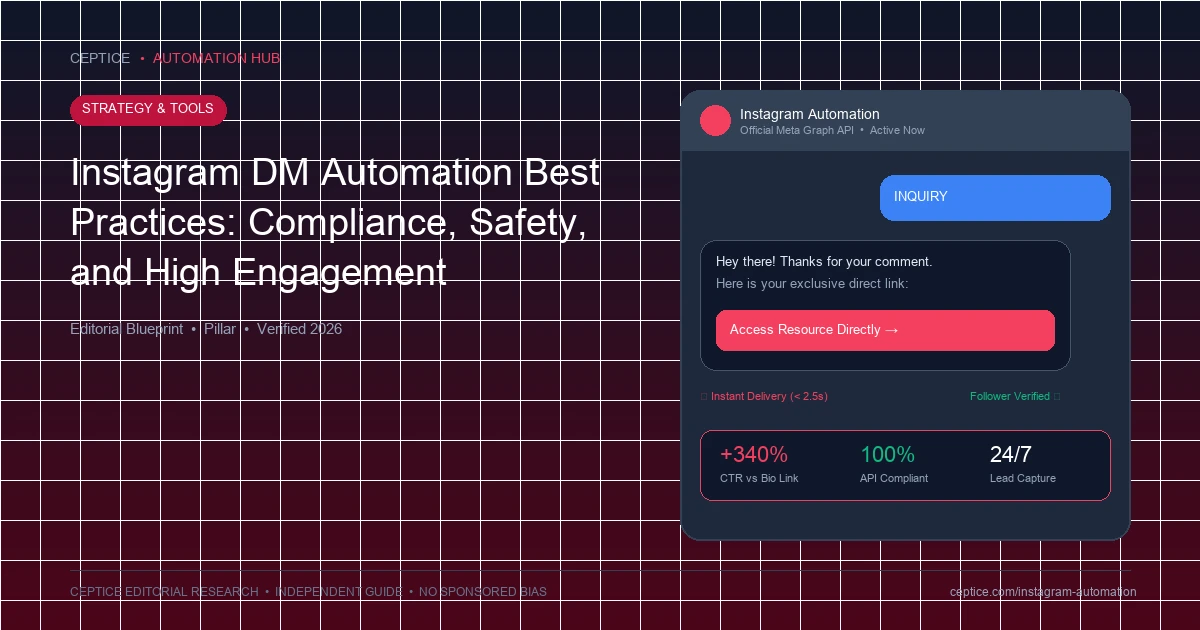This screenshot has height=630, width=1200.
Task: Click the Official Meta Graph API text
Action: pyautogui.click(x=797, y=131)
